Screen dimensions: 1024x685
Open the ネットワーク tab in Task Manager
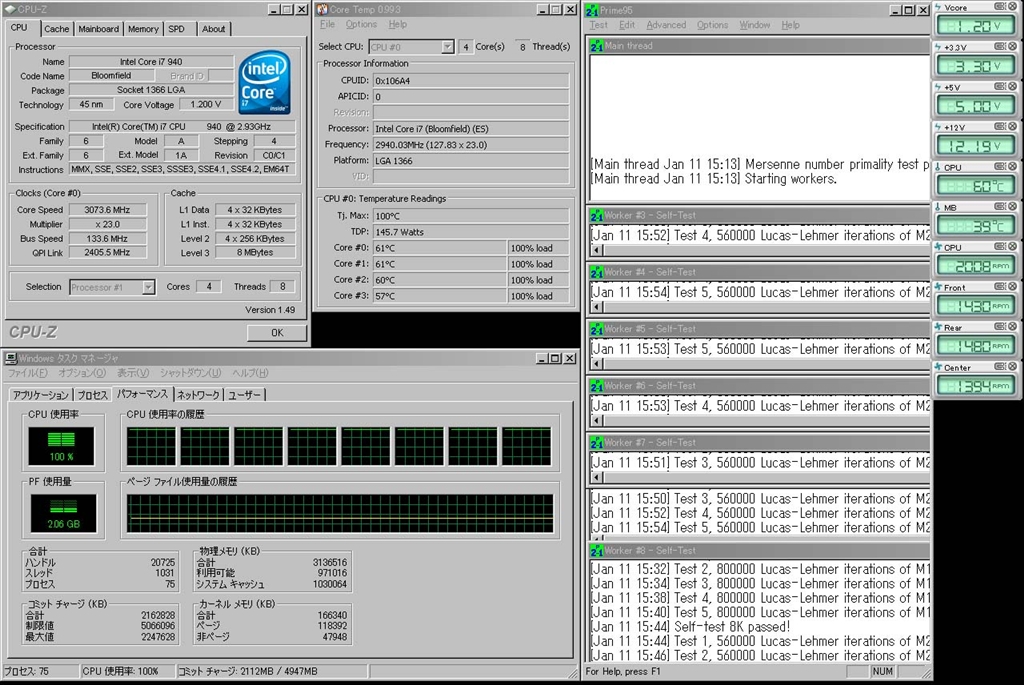[x=198, y=395]
